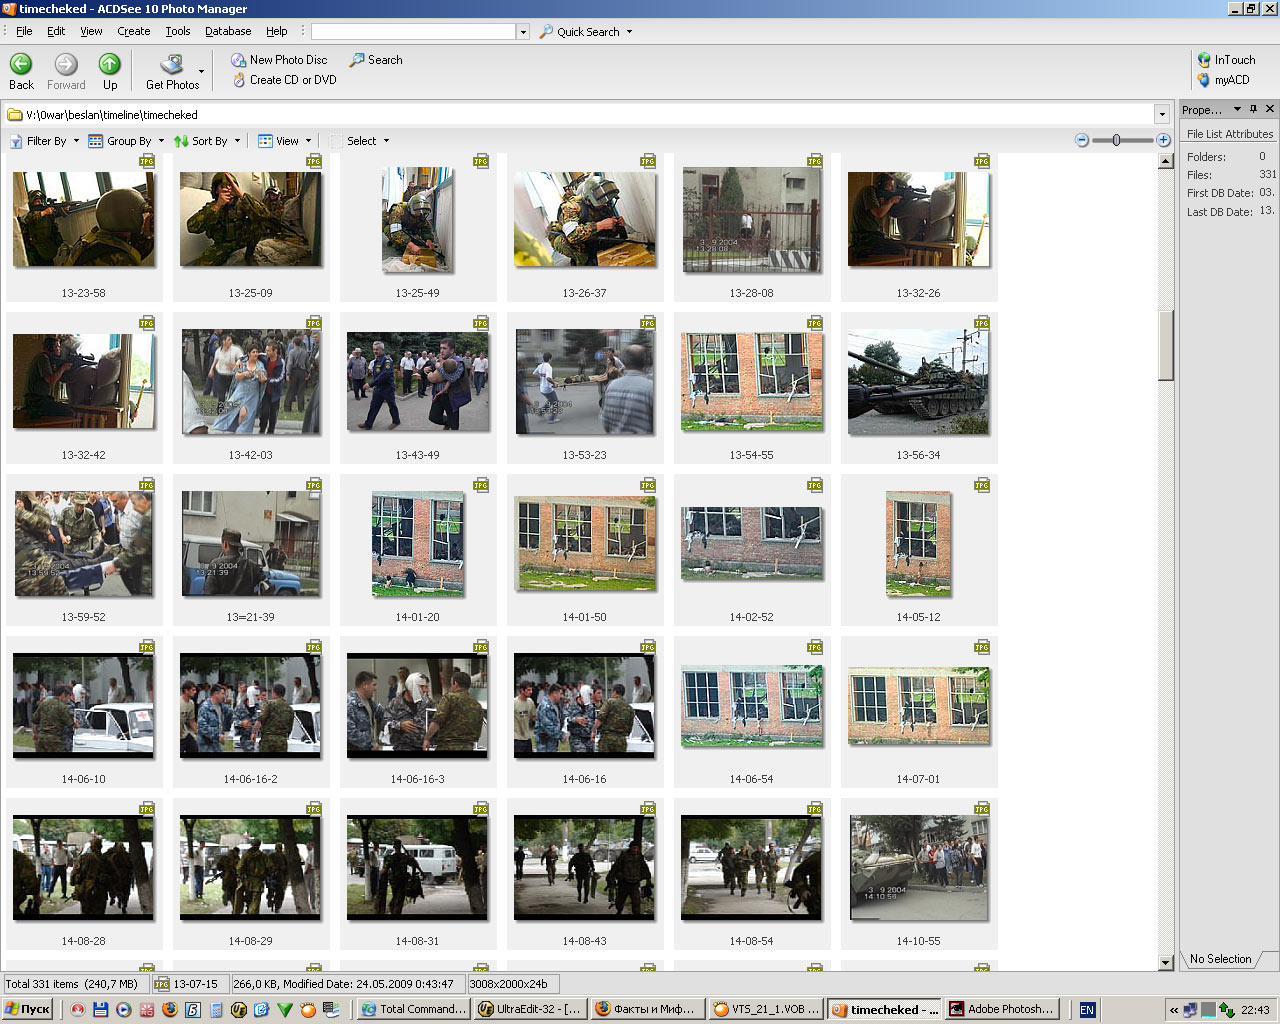Go Up one folder level
Viewport: 1280px width, 1024px height.
pyautogui.click(x=110, y=64)
